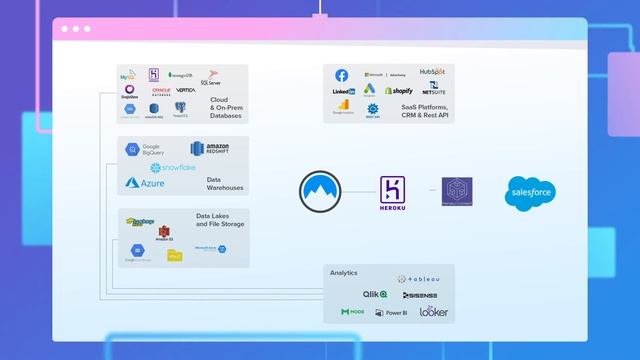Image resolution: width=640 pixels, height=360 pixels.
Task: Click the Snowflake logo
Action: click(173, 167)
